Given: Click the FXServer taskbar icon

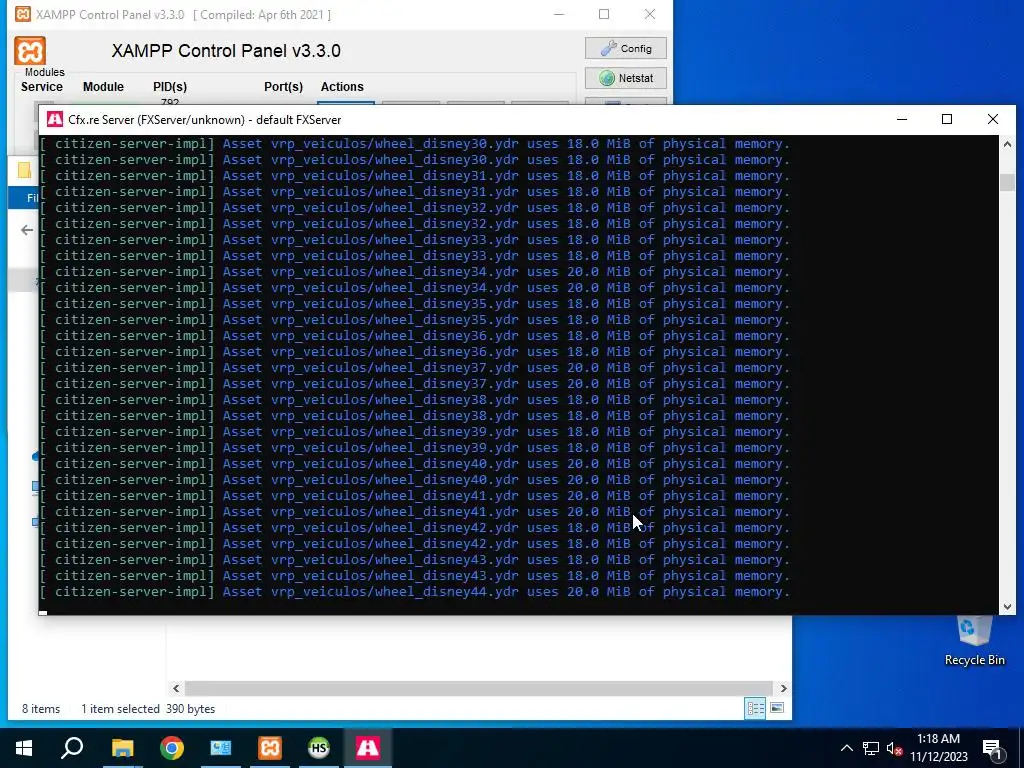Looking at the screenshot, I should pyautogui.click(x=368, y=748).
